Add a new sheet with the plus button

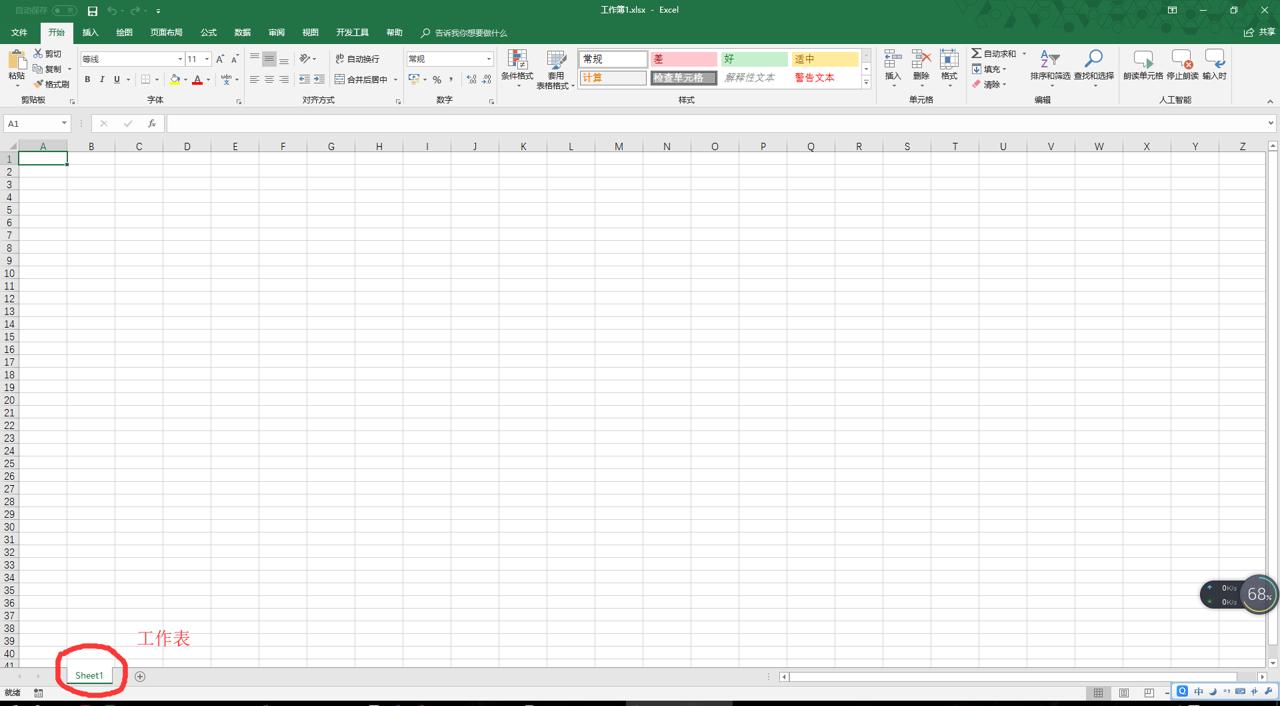[x=140, y=676]
